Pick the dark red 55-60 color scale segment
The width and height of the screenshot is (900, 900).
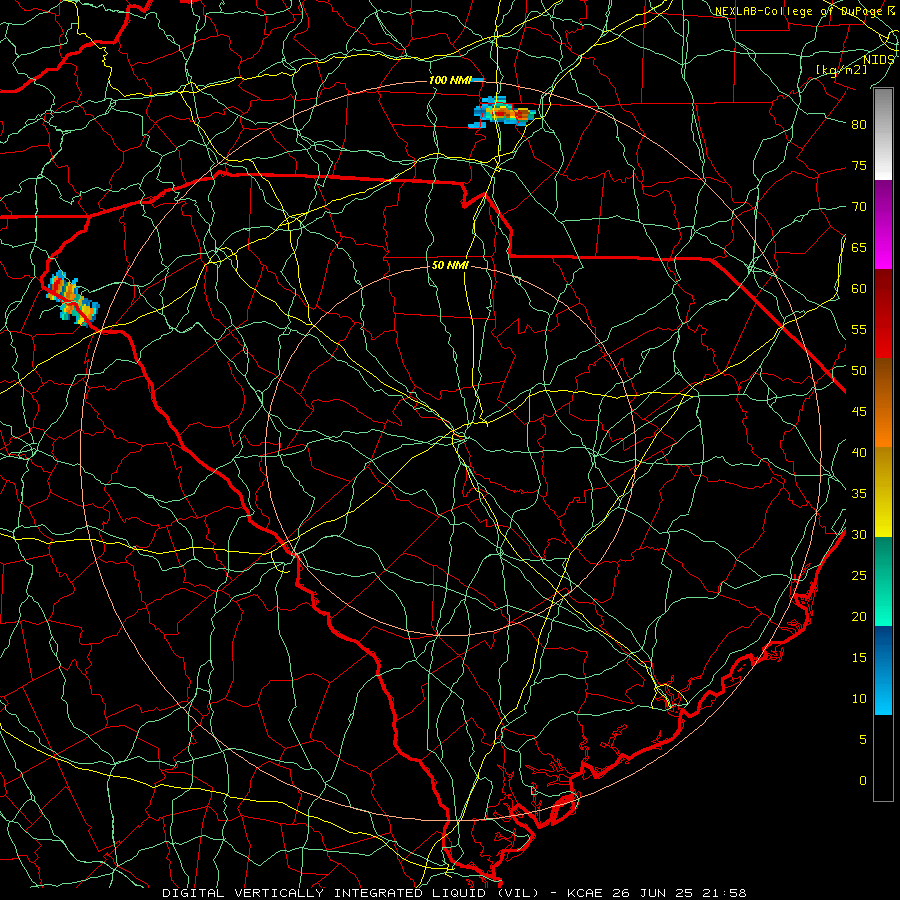point(883,314)
